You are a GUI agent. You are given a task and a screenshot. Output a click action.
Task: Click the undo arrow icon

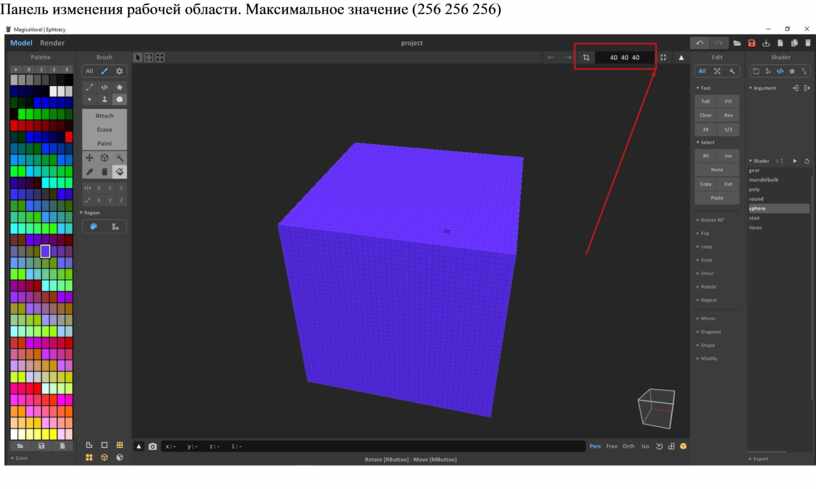[701, 43]
